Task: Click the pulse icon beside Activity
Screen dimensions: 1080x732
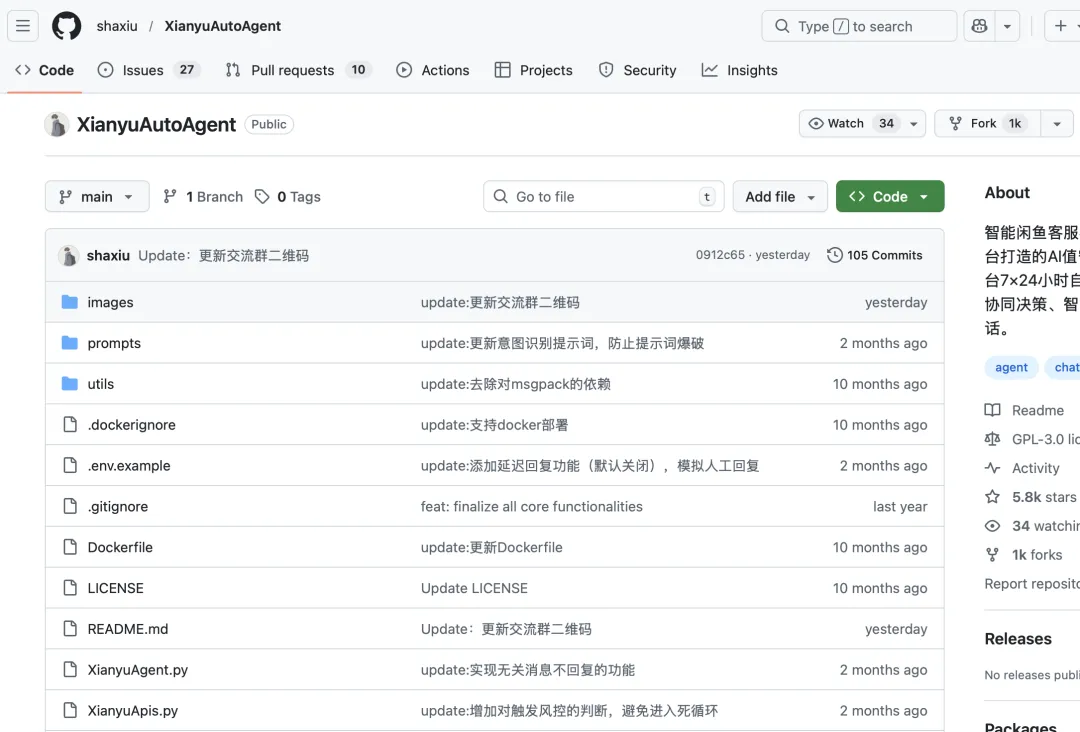Action: 992,468
